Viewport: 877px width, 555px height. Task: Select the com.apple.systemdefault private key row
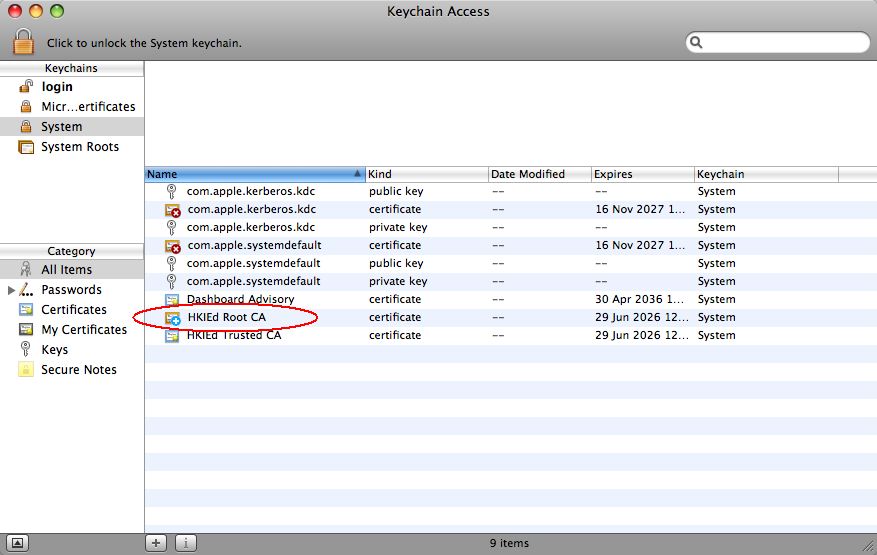point(511,281)
